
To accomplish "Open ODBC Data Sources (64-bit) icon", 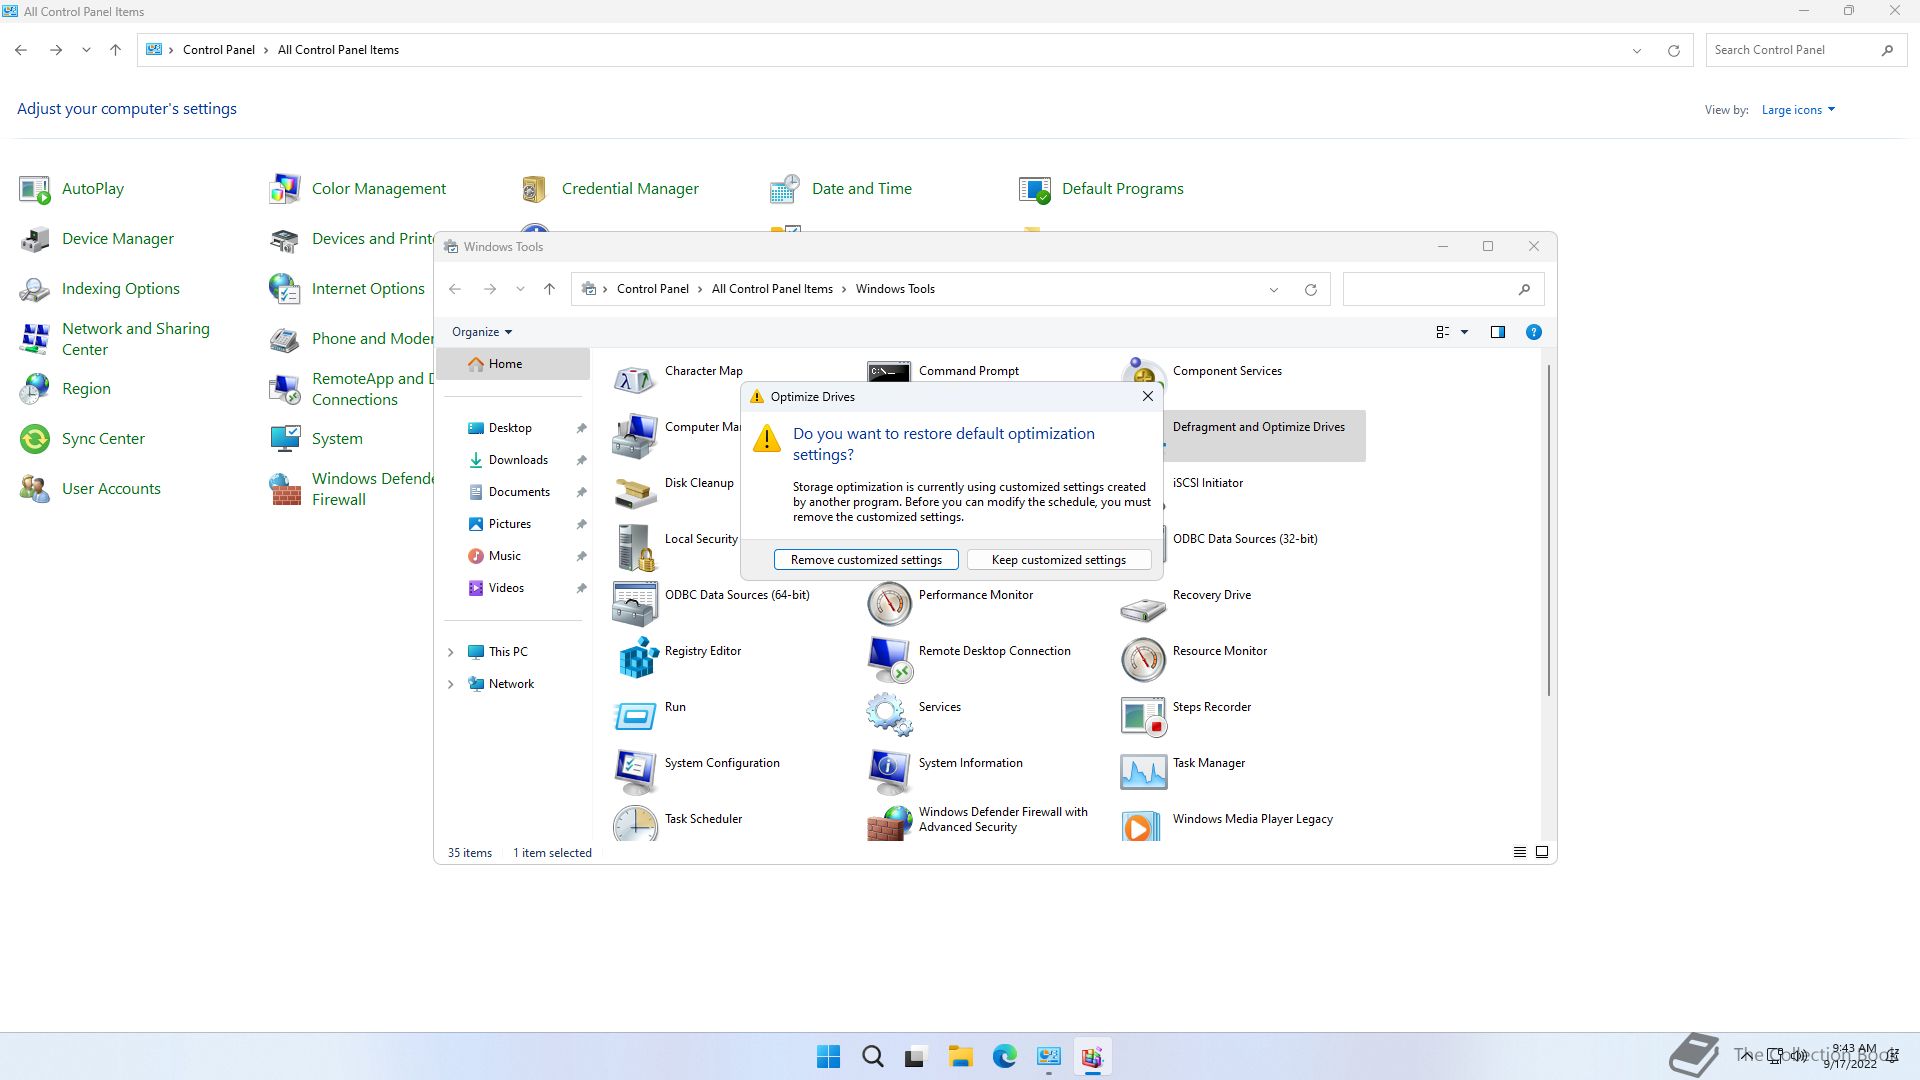I will click(x=635, y=604).
